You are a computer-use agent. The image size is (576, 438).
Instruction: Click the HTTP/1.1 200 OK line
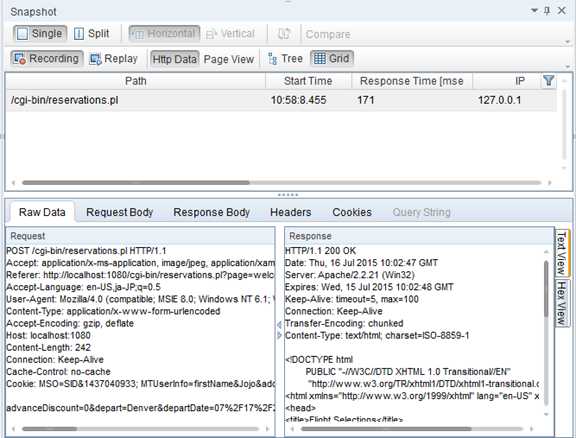click(320, 251)
